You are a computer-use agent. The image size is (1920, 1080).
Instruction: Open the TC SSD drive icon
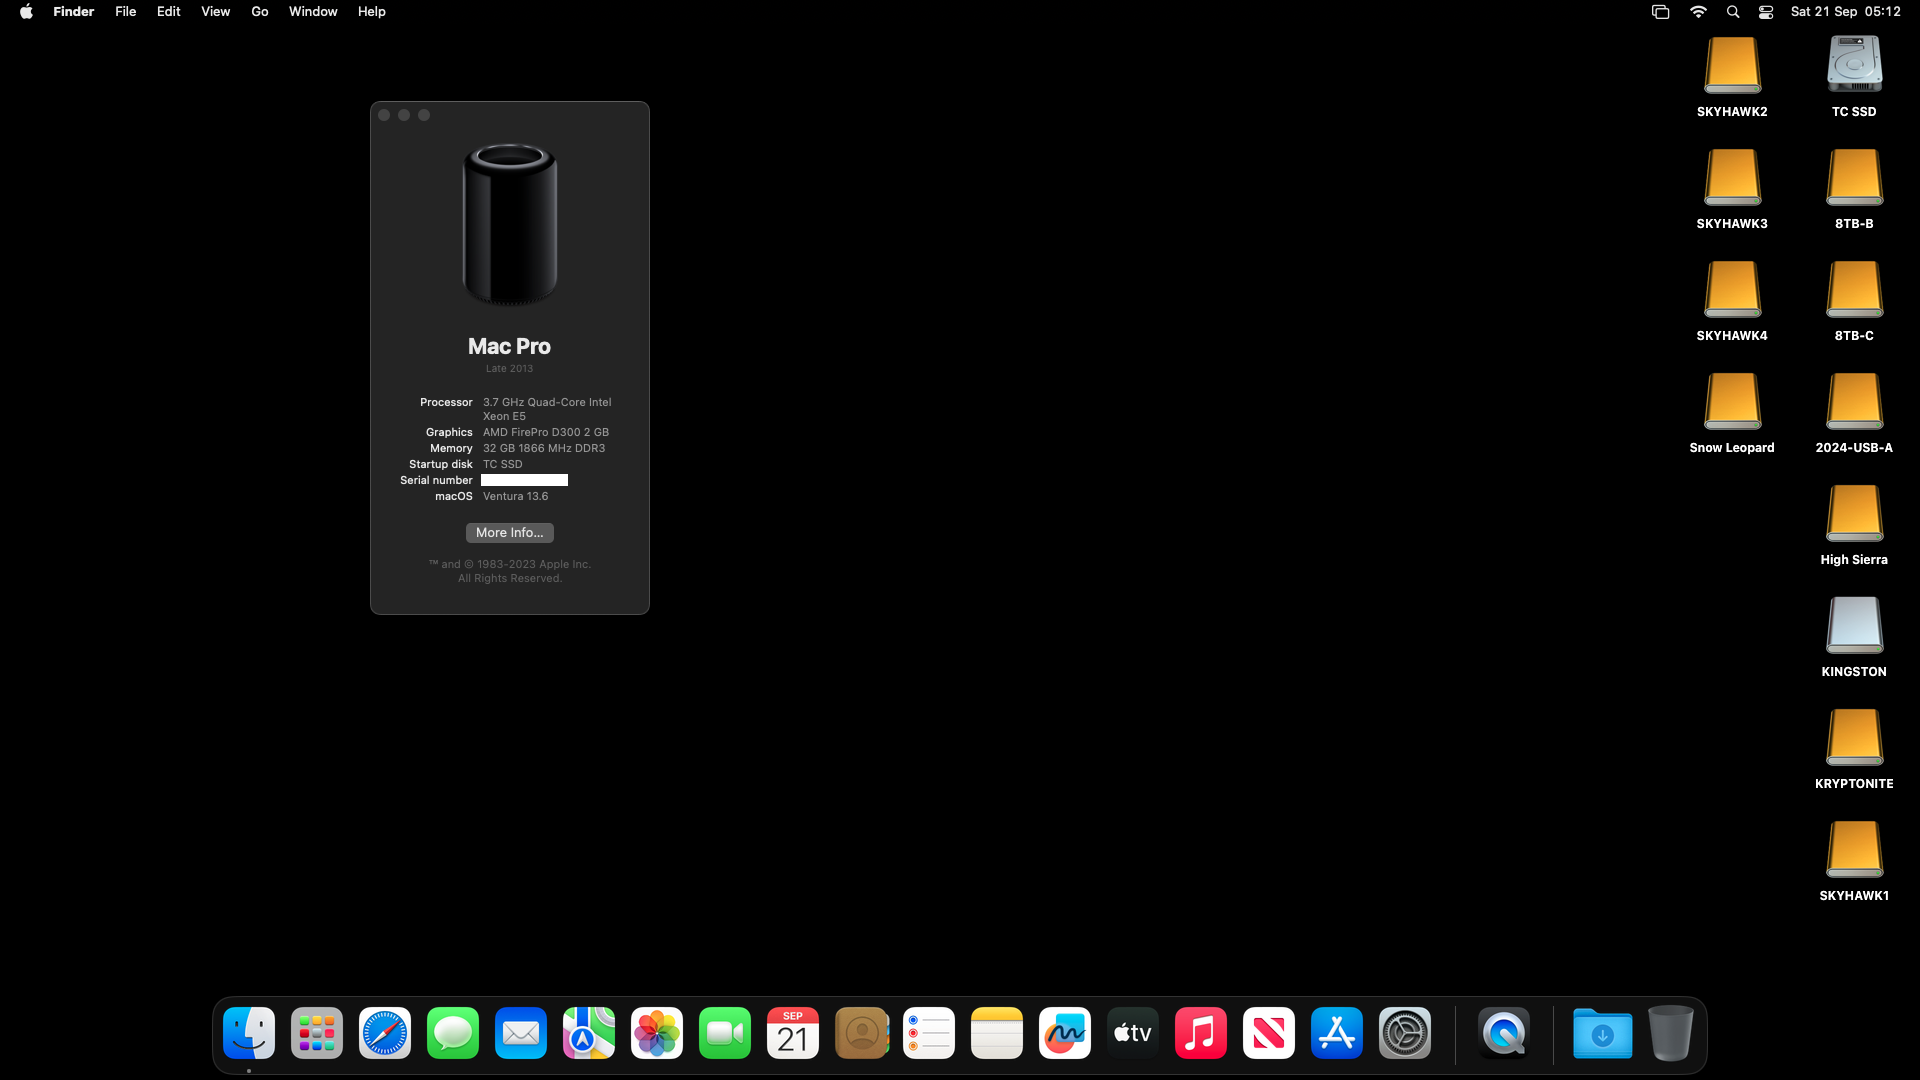click(1854, 65)
